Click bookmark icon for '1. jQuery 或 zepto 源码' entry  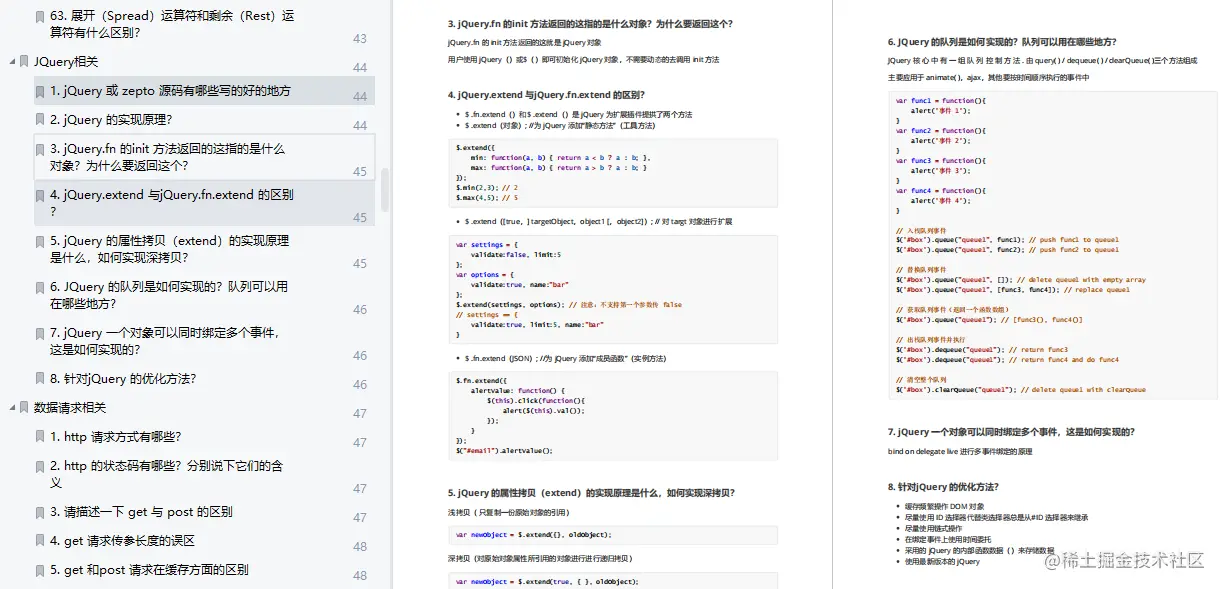tap(39, 91)
